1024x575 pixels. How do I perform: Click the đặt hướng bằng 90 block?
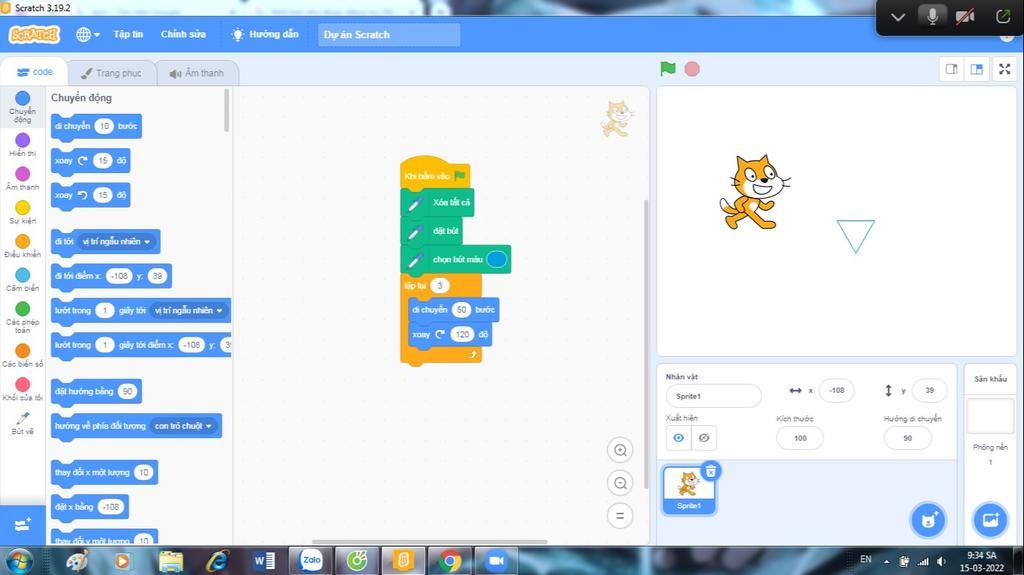click(x=96, y=391)
